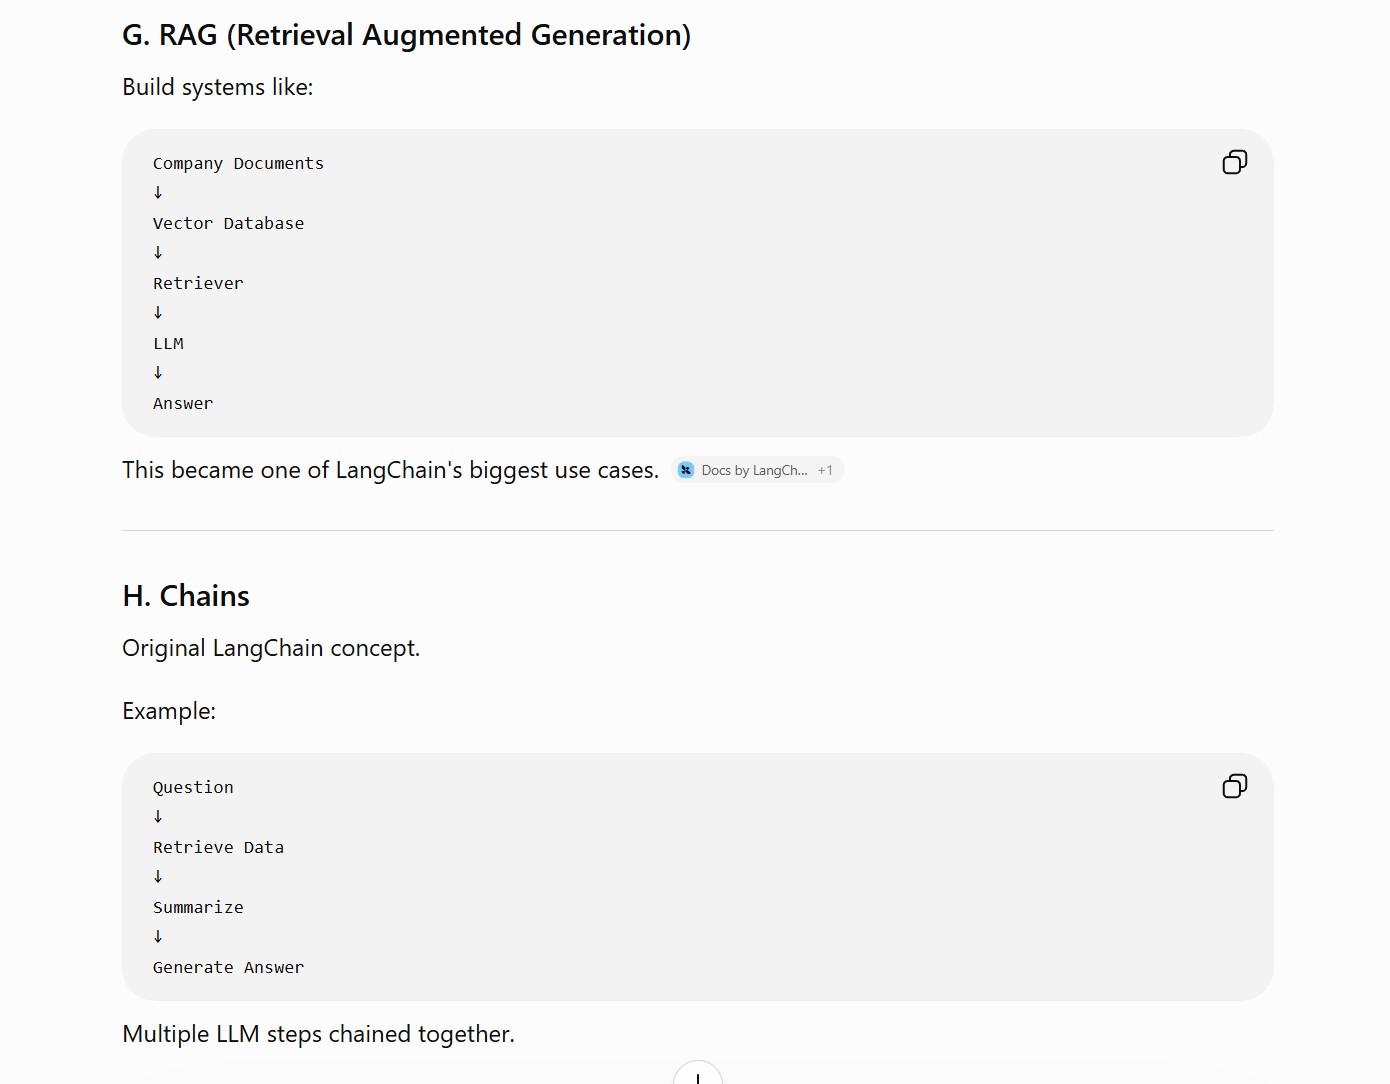Screen dimensions: 1390x1084
Task: Click the LLM line in the RAG diagram
Action: [x=168, y=344]
